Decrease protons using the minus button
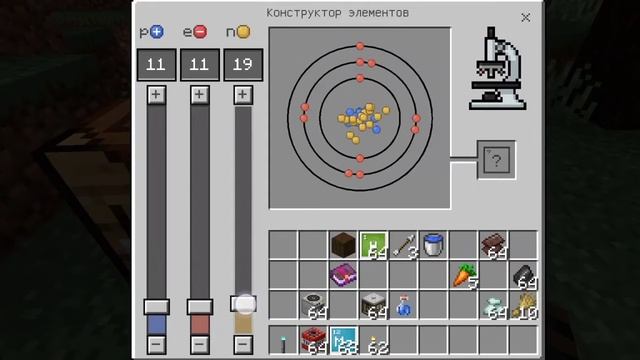The width and height of the screenshot is (640, 360). point(156,344)
